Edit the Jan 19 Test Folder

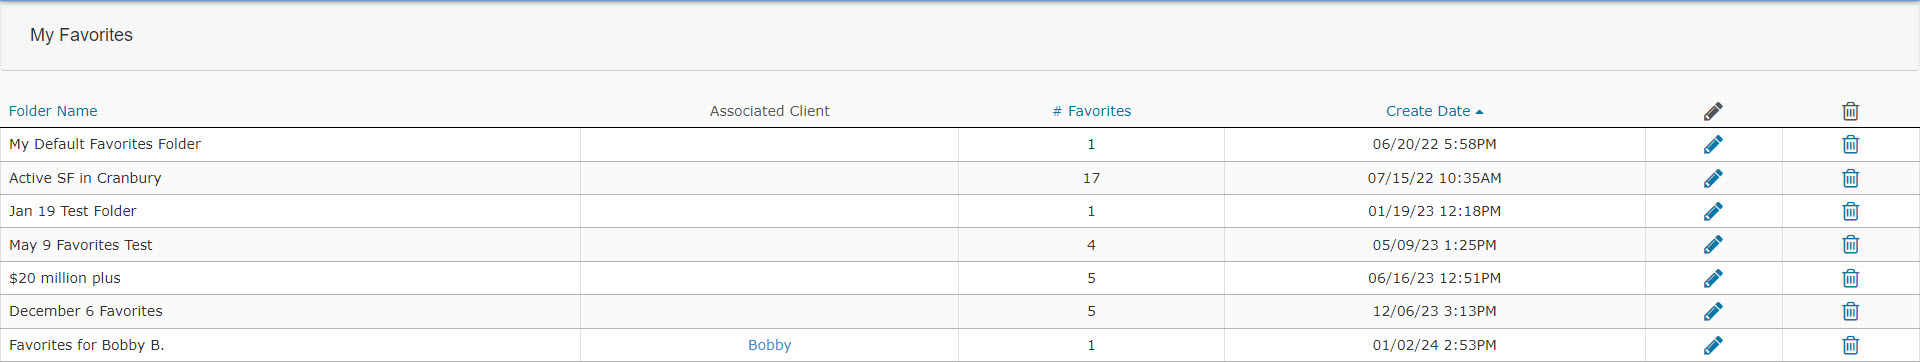click(x=1713, y=211)
